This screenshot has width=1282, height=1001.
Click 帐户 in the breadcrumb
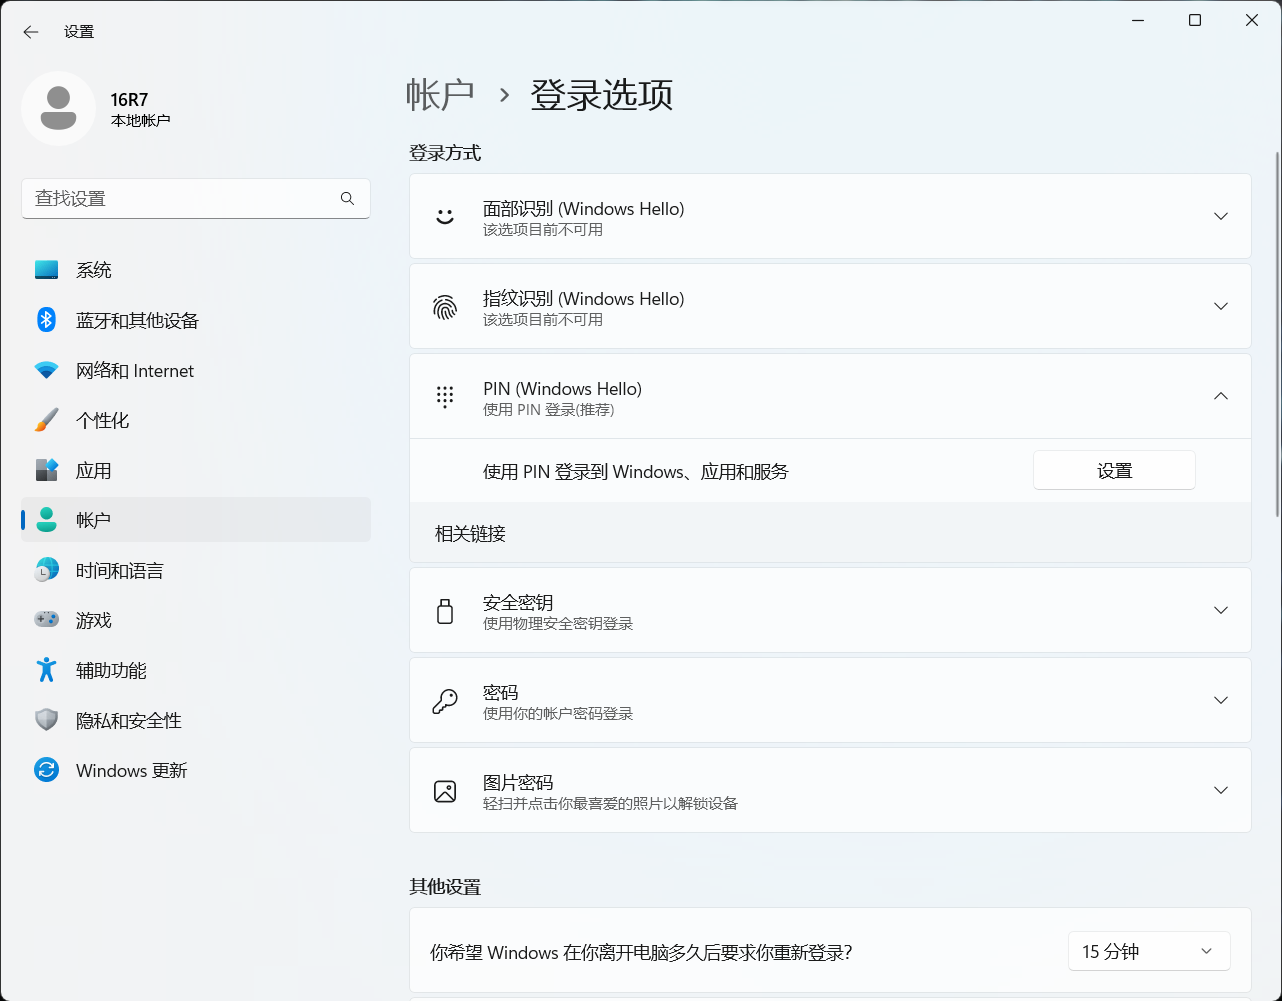(440, 95)
